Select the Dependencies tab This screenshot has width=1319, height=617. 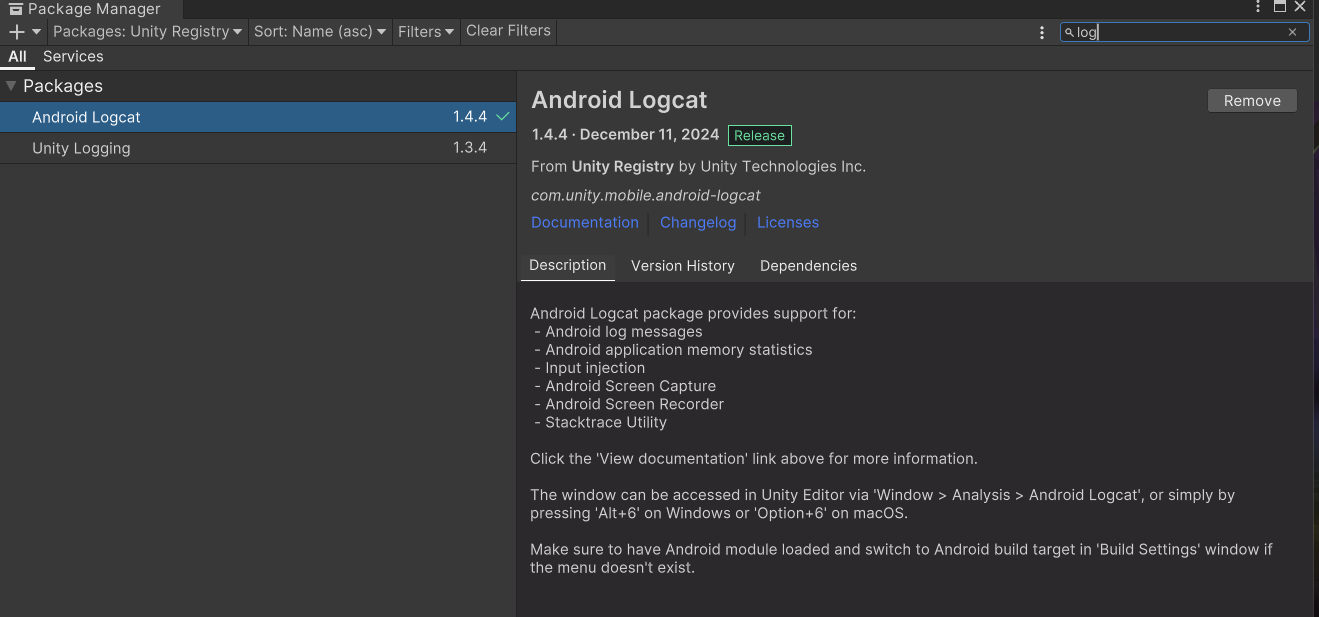tap(808, 266)
